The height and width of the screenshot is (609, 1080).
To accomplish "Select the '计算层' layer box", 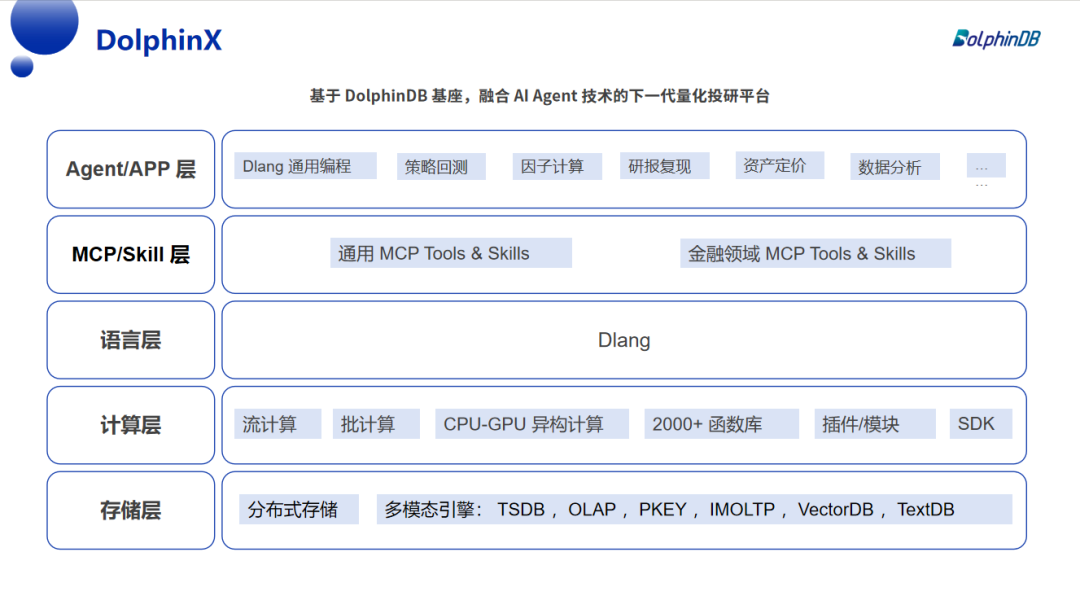I will pyautogui.click(x=131, y=425).
